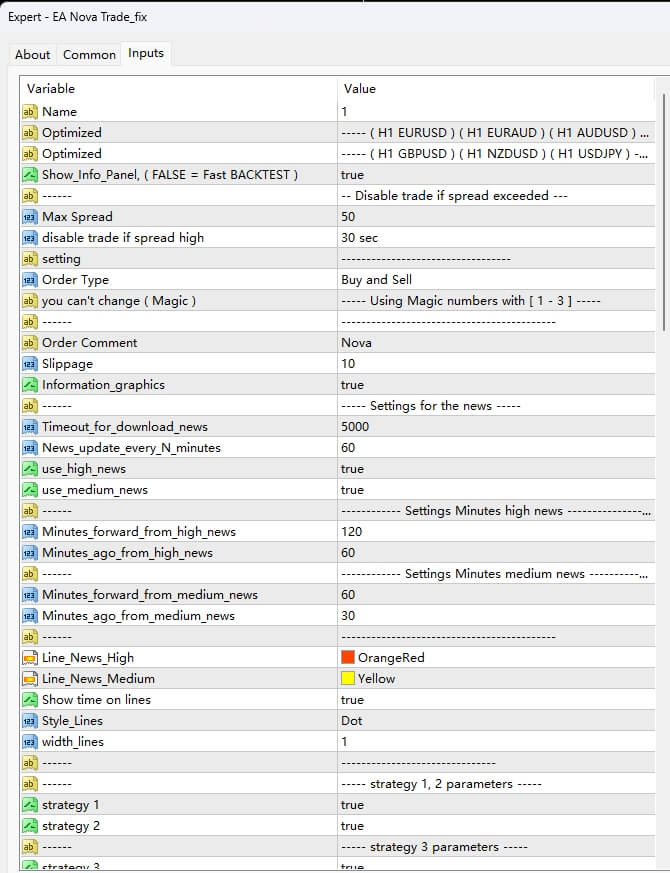Switch to the About tab
Screen dimensions: 670x873
coord(32,54)
